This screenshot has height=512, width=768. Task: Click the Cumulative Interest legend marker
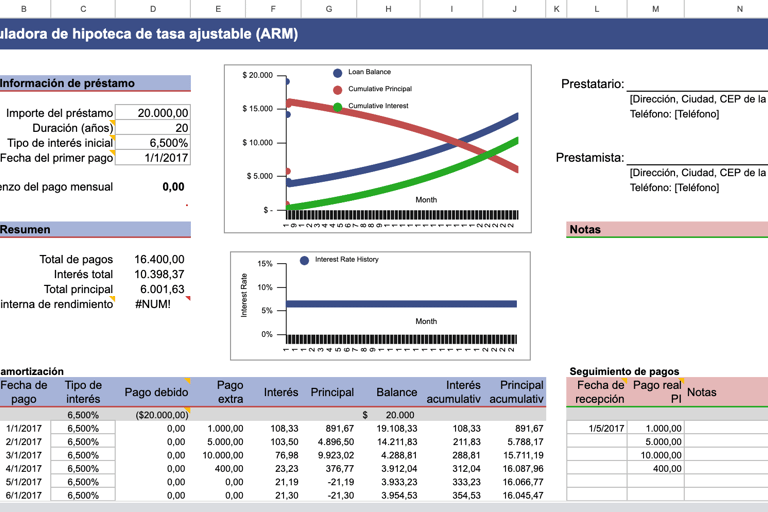click(337, 107)
